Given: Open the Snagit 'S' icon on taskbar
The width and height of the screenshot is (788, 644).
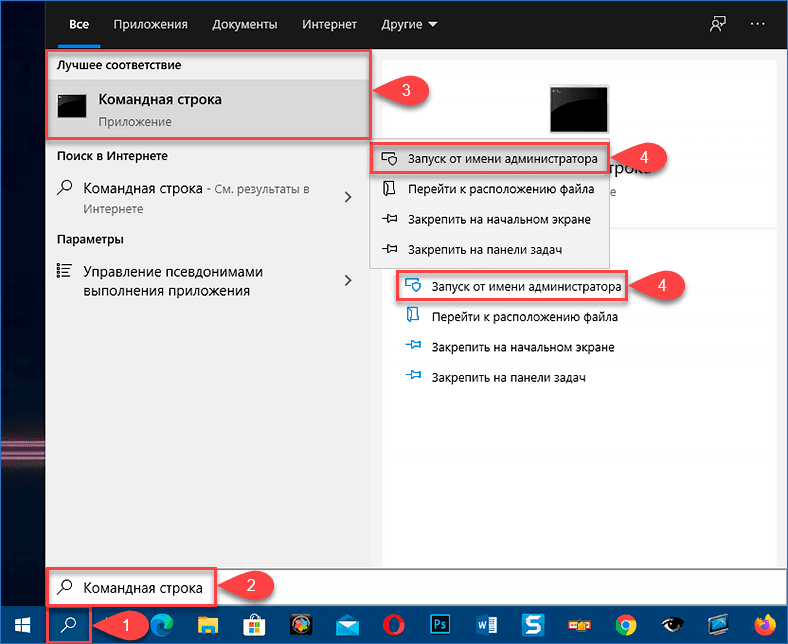Looking at the screenshot, I should click(533, 625).
